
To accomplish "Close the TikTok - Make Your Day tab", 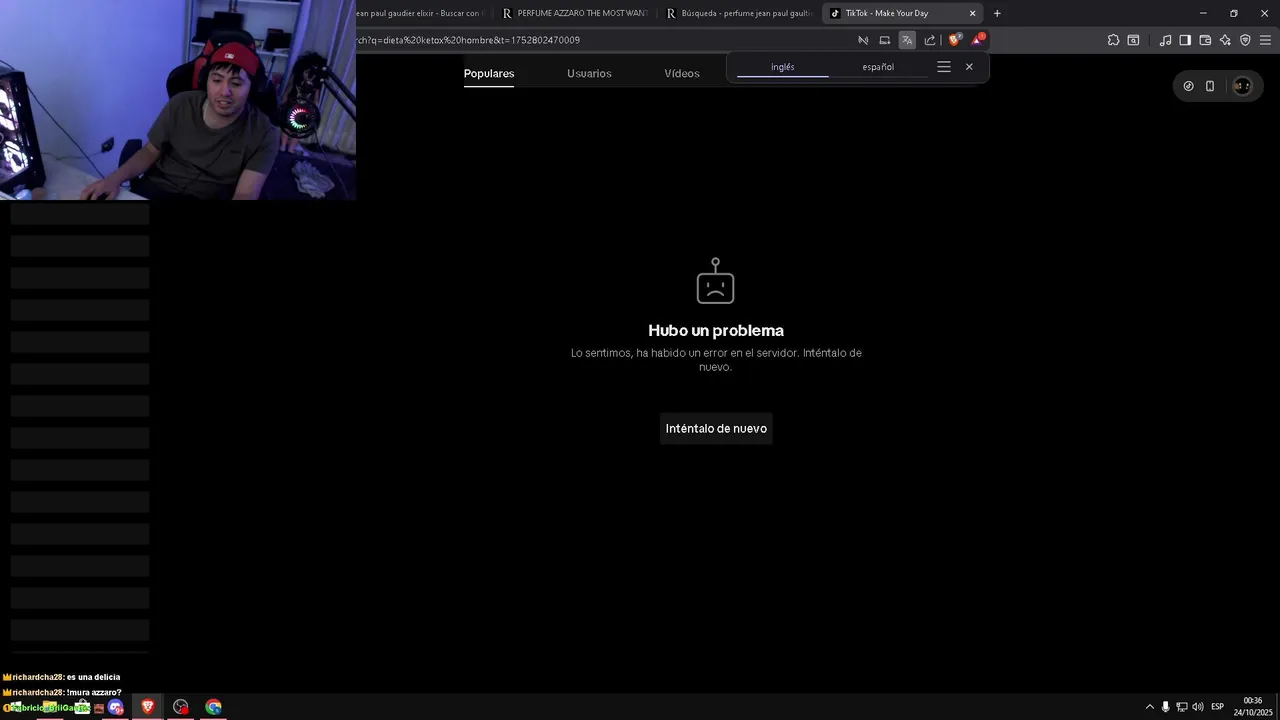I will (x=972, y=13).
